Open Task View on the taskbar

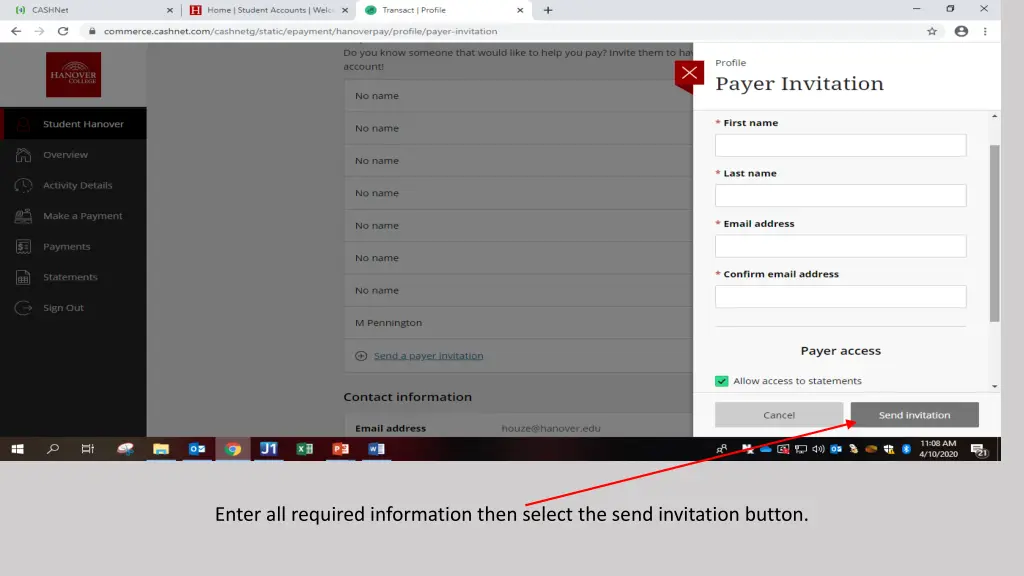point(88,449)
